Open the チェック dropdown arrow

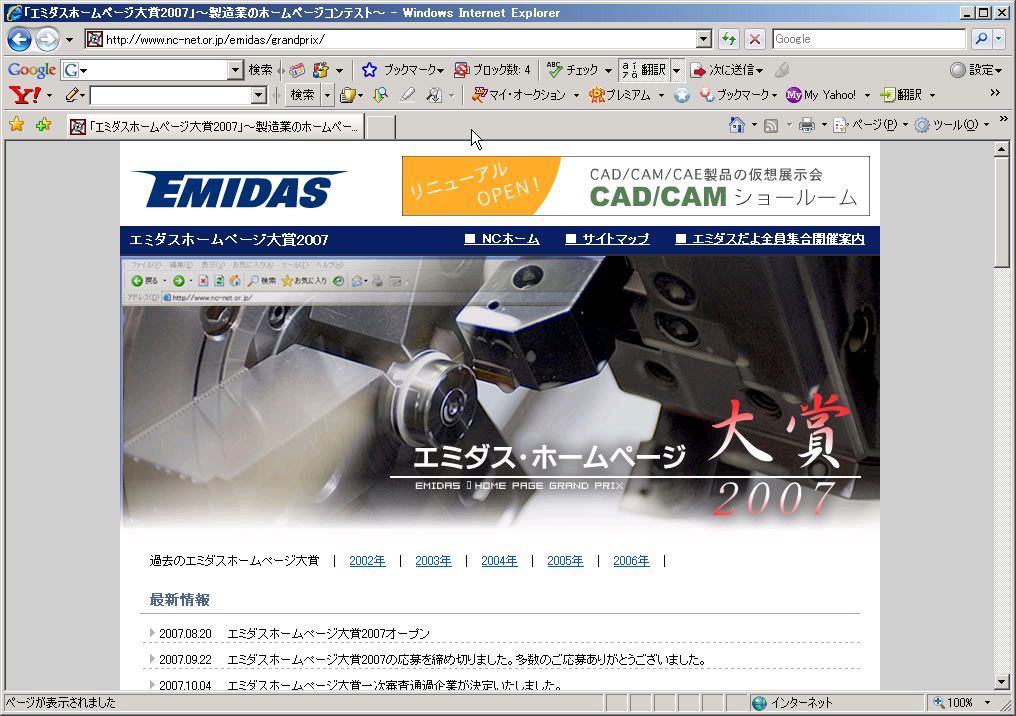608,69
